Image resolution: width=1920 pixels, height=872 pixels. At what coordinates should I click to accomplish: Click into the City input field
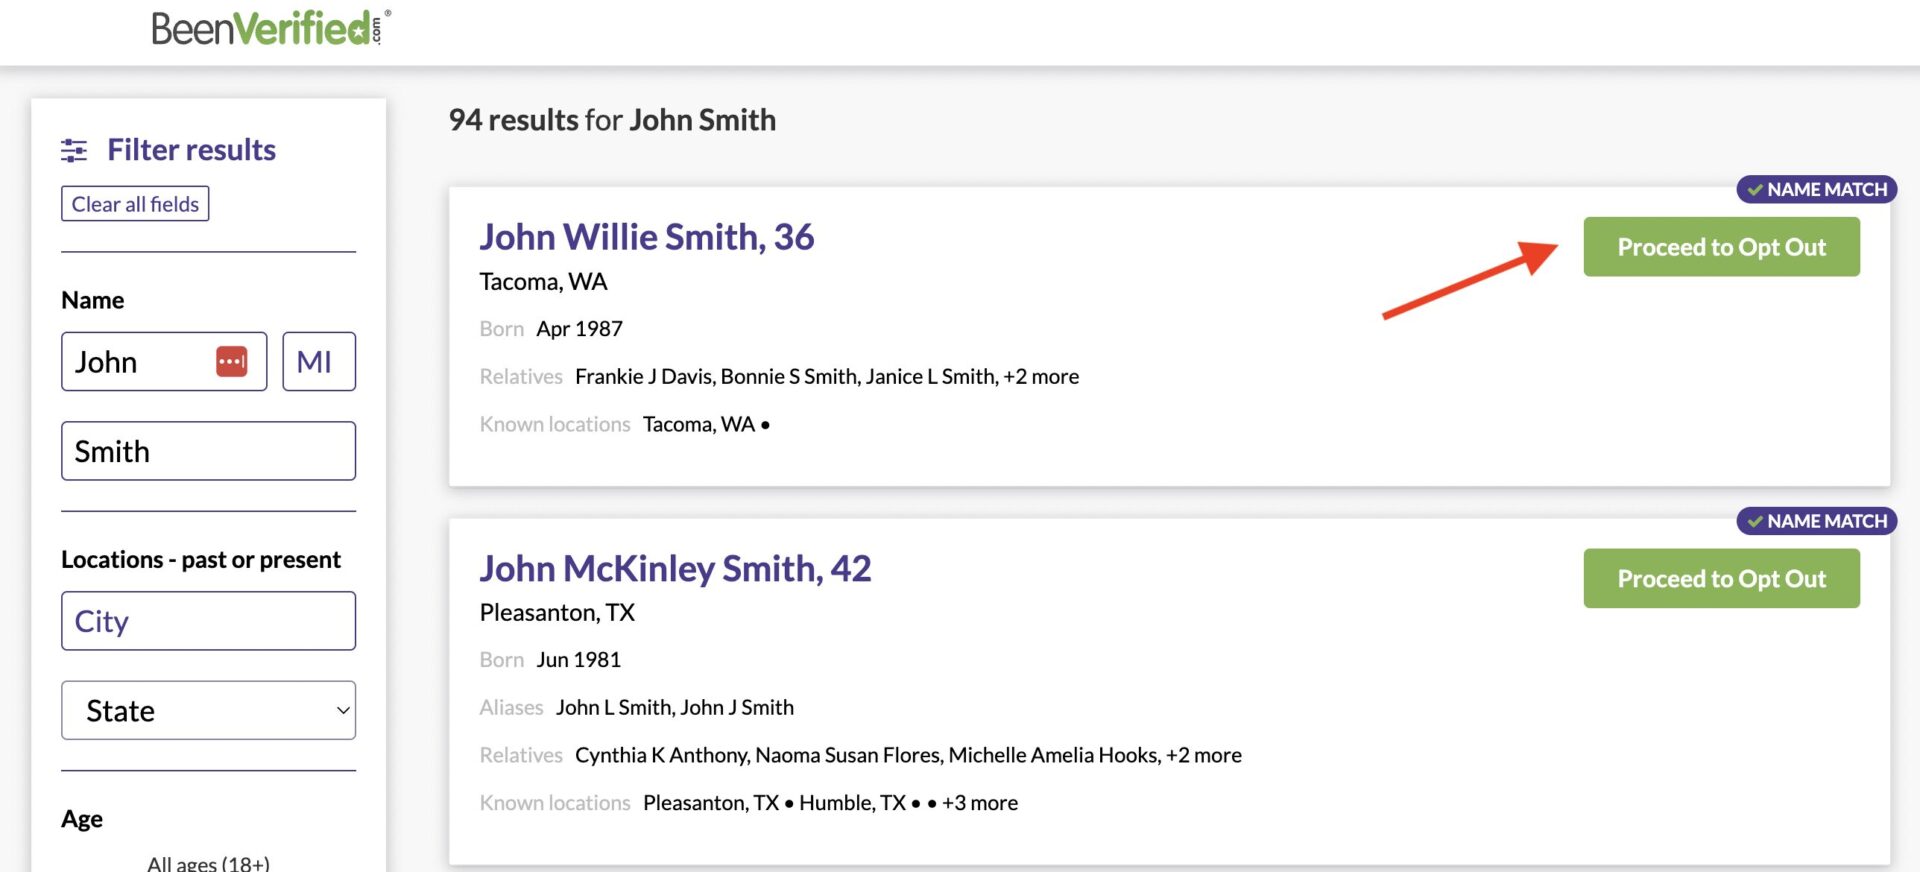click(x=208, y=621)
